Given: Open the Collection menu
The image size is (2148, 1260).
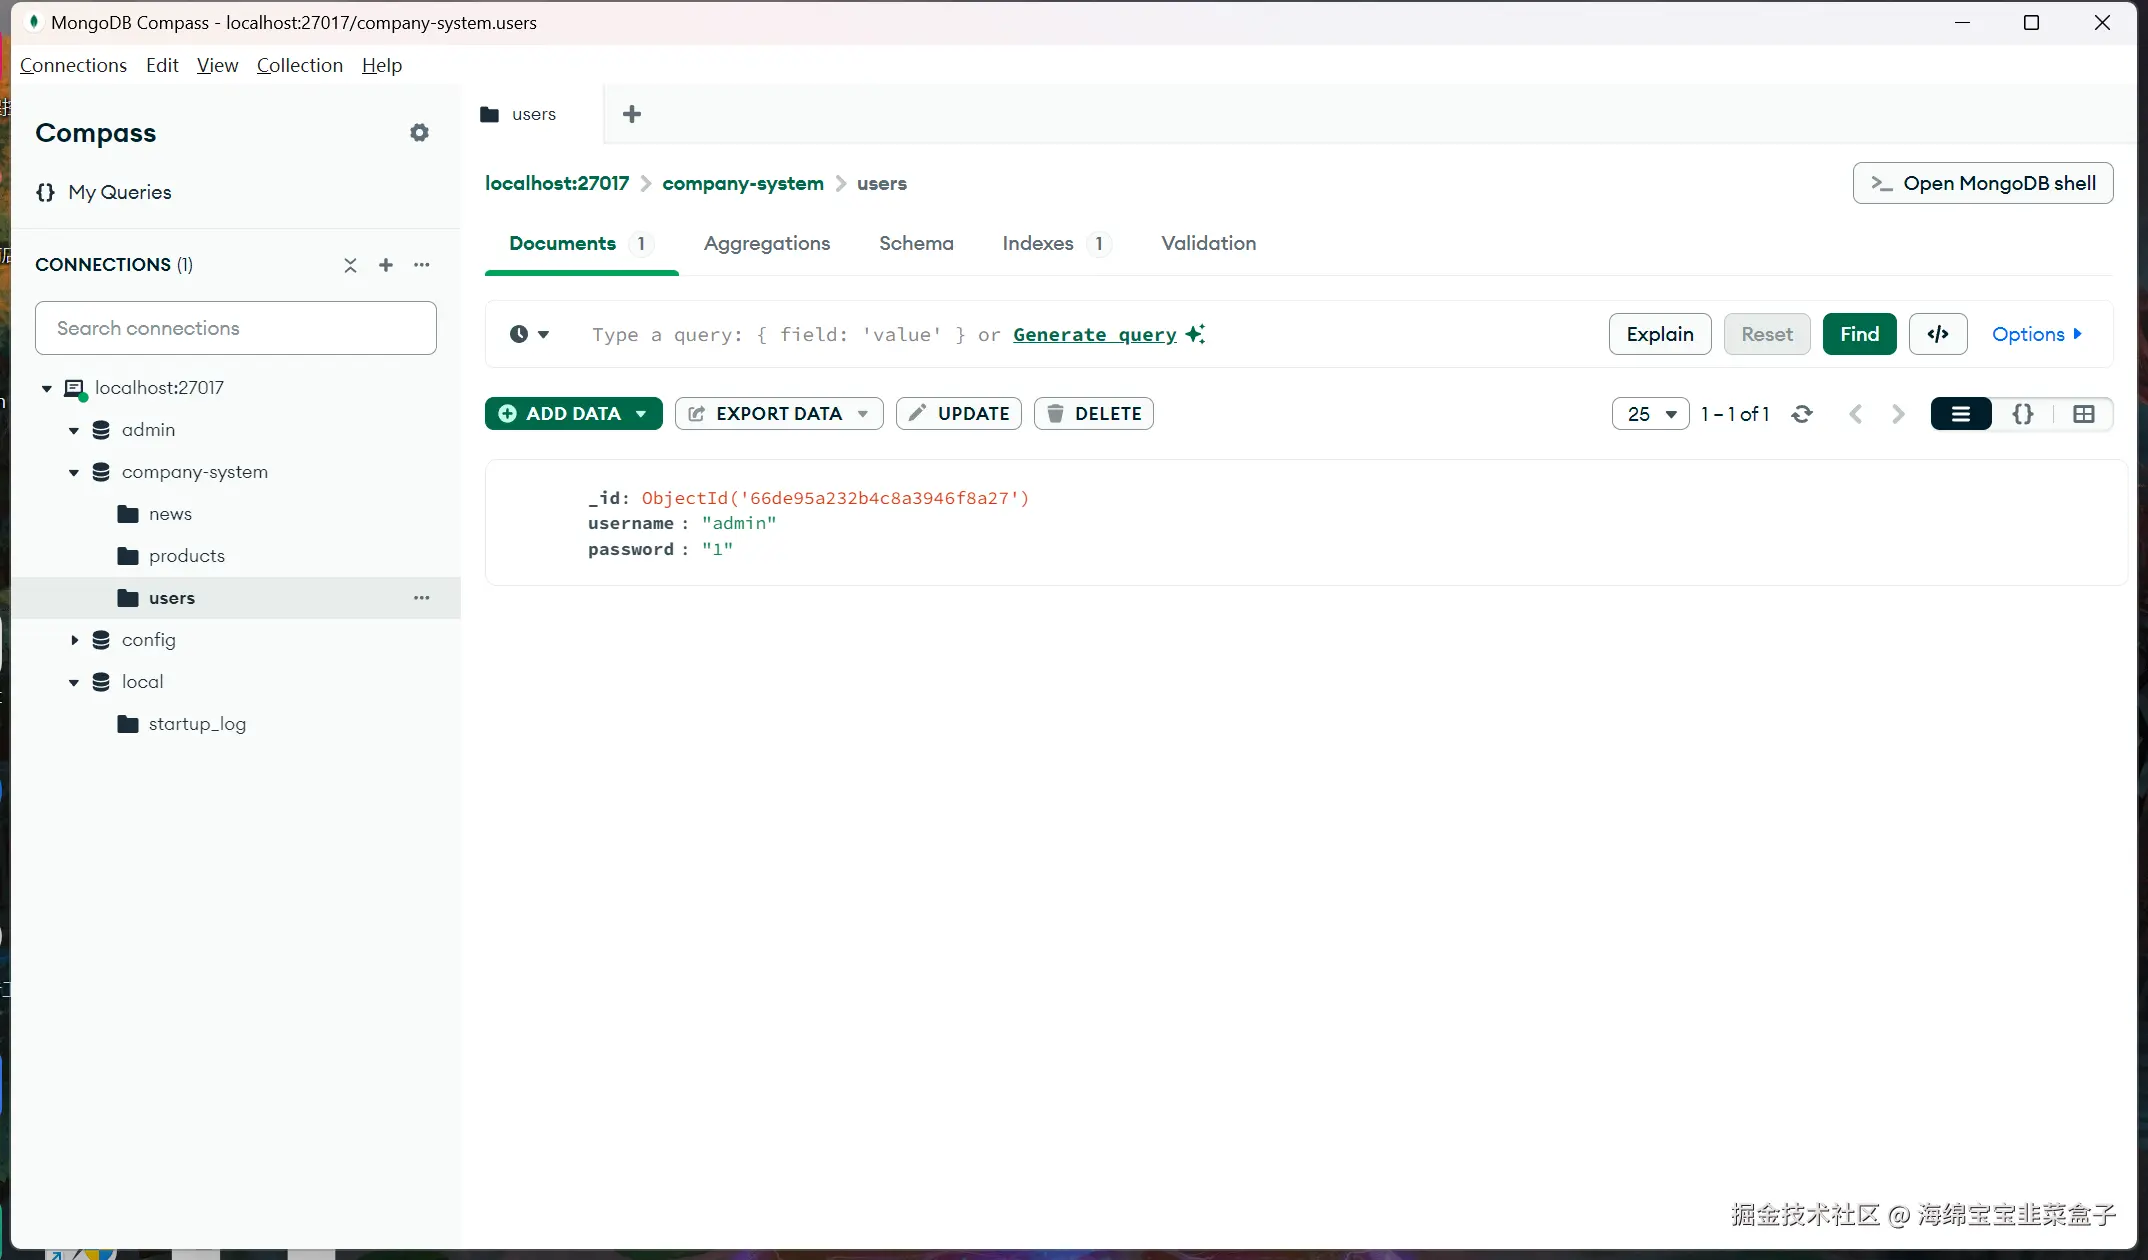Looking at the screenshot, I should [299, 65].
